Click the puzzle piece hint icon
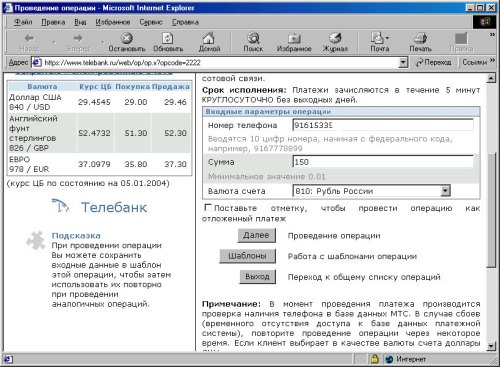This screenshot has height=367, width=500. 36,240
